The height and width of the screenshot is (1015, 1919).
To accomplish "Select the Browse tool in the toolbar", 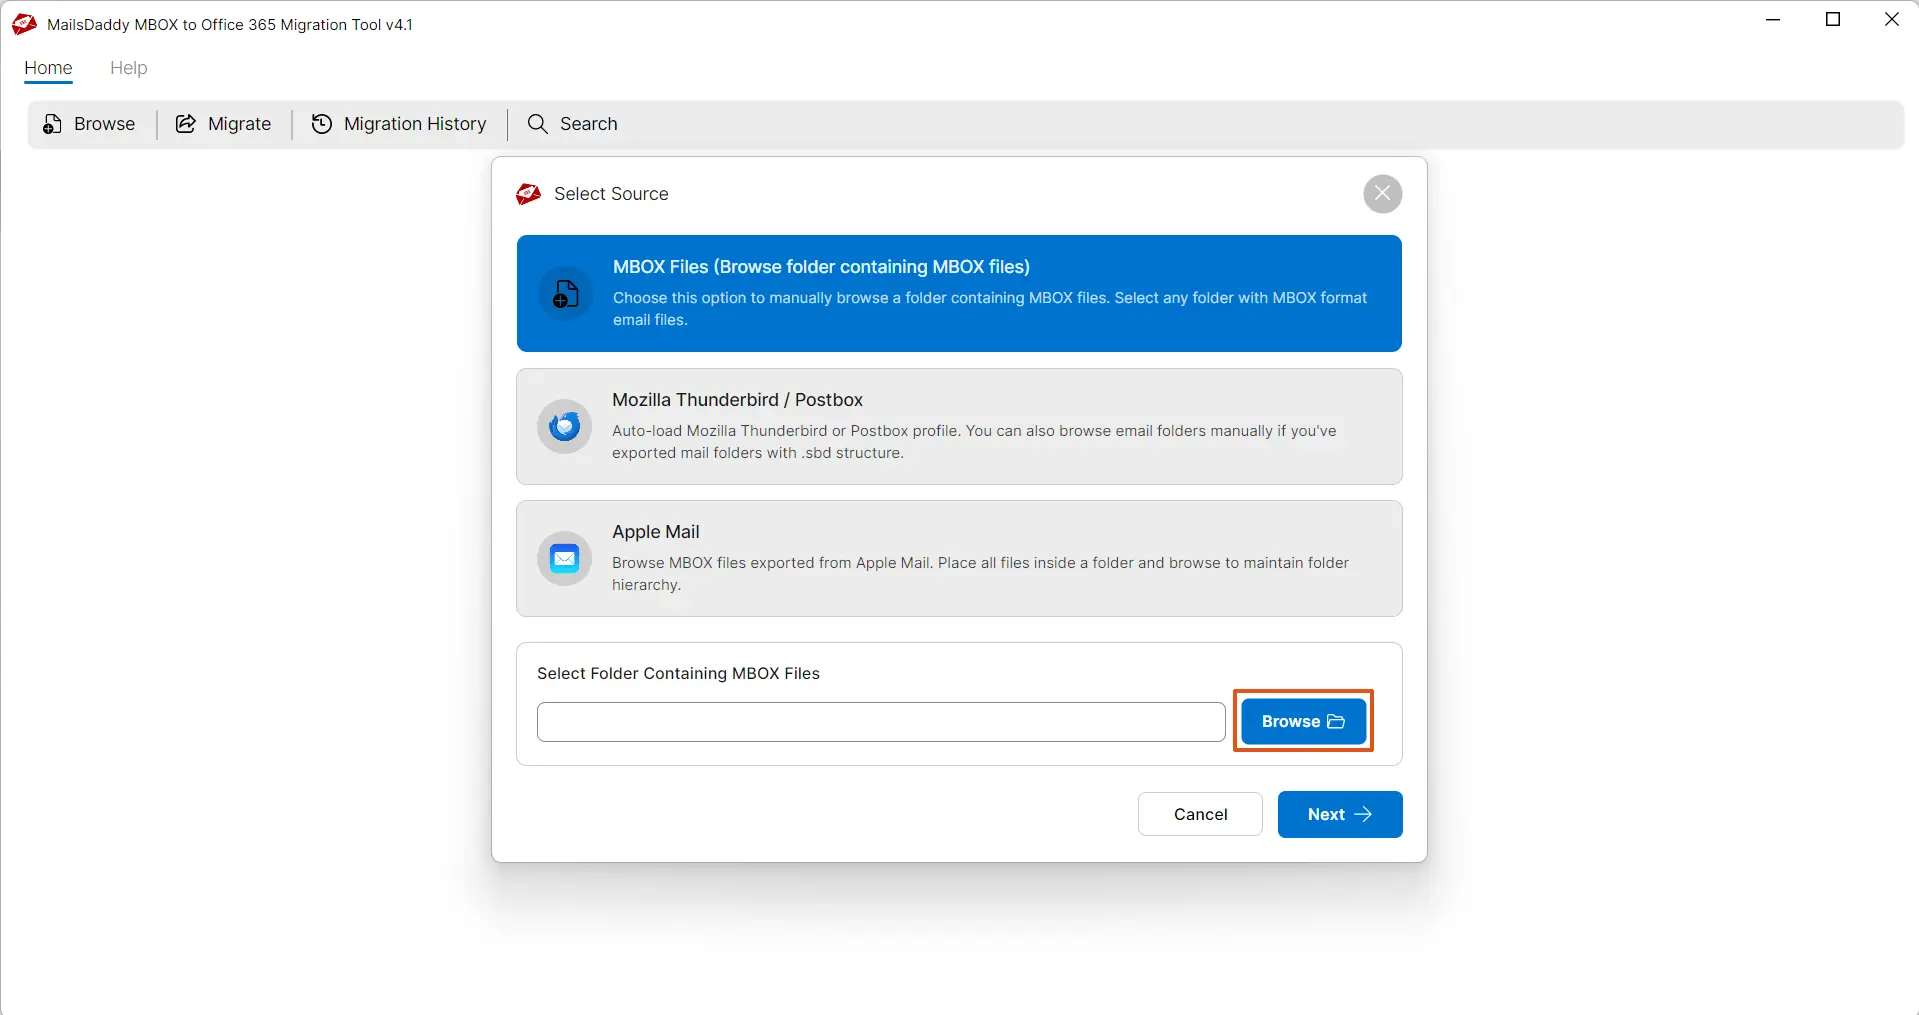I will (89, 124).
